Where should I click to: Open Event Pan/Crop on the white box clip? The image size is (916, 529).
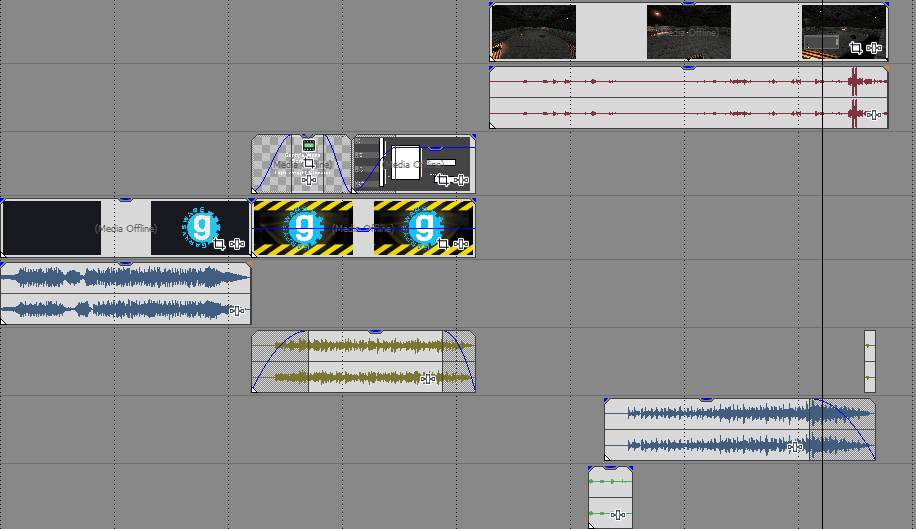point(442,180)
